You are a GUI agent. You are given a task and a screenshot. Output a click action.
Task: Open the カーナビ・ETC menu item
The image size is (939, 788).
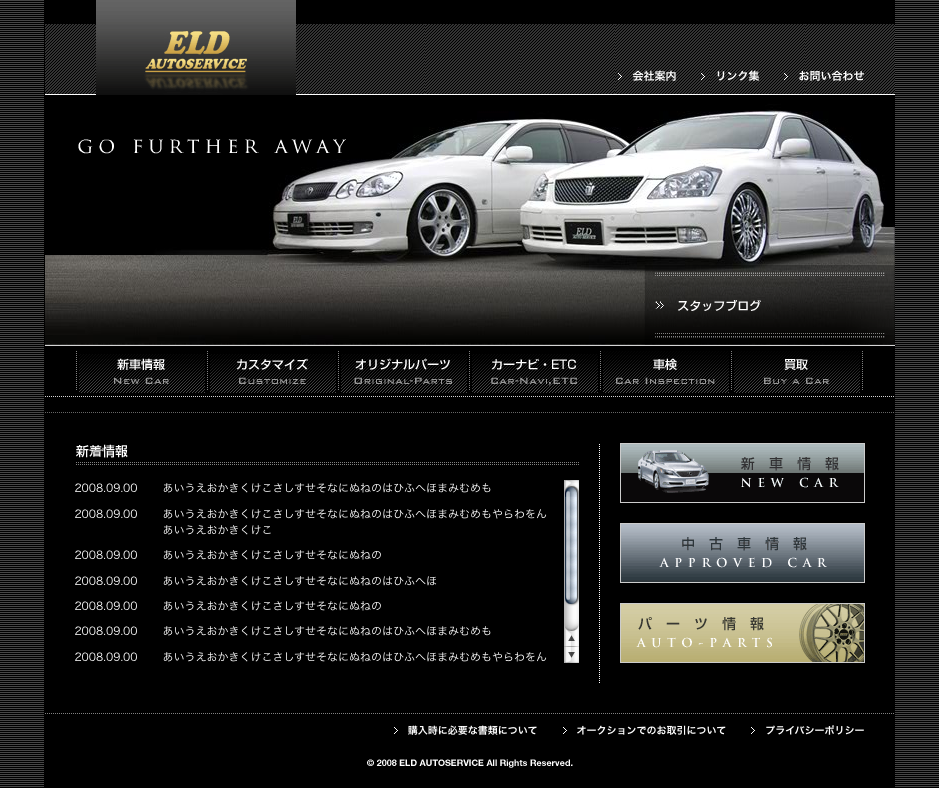click(x=534, y=372)
